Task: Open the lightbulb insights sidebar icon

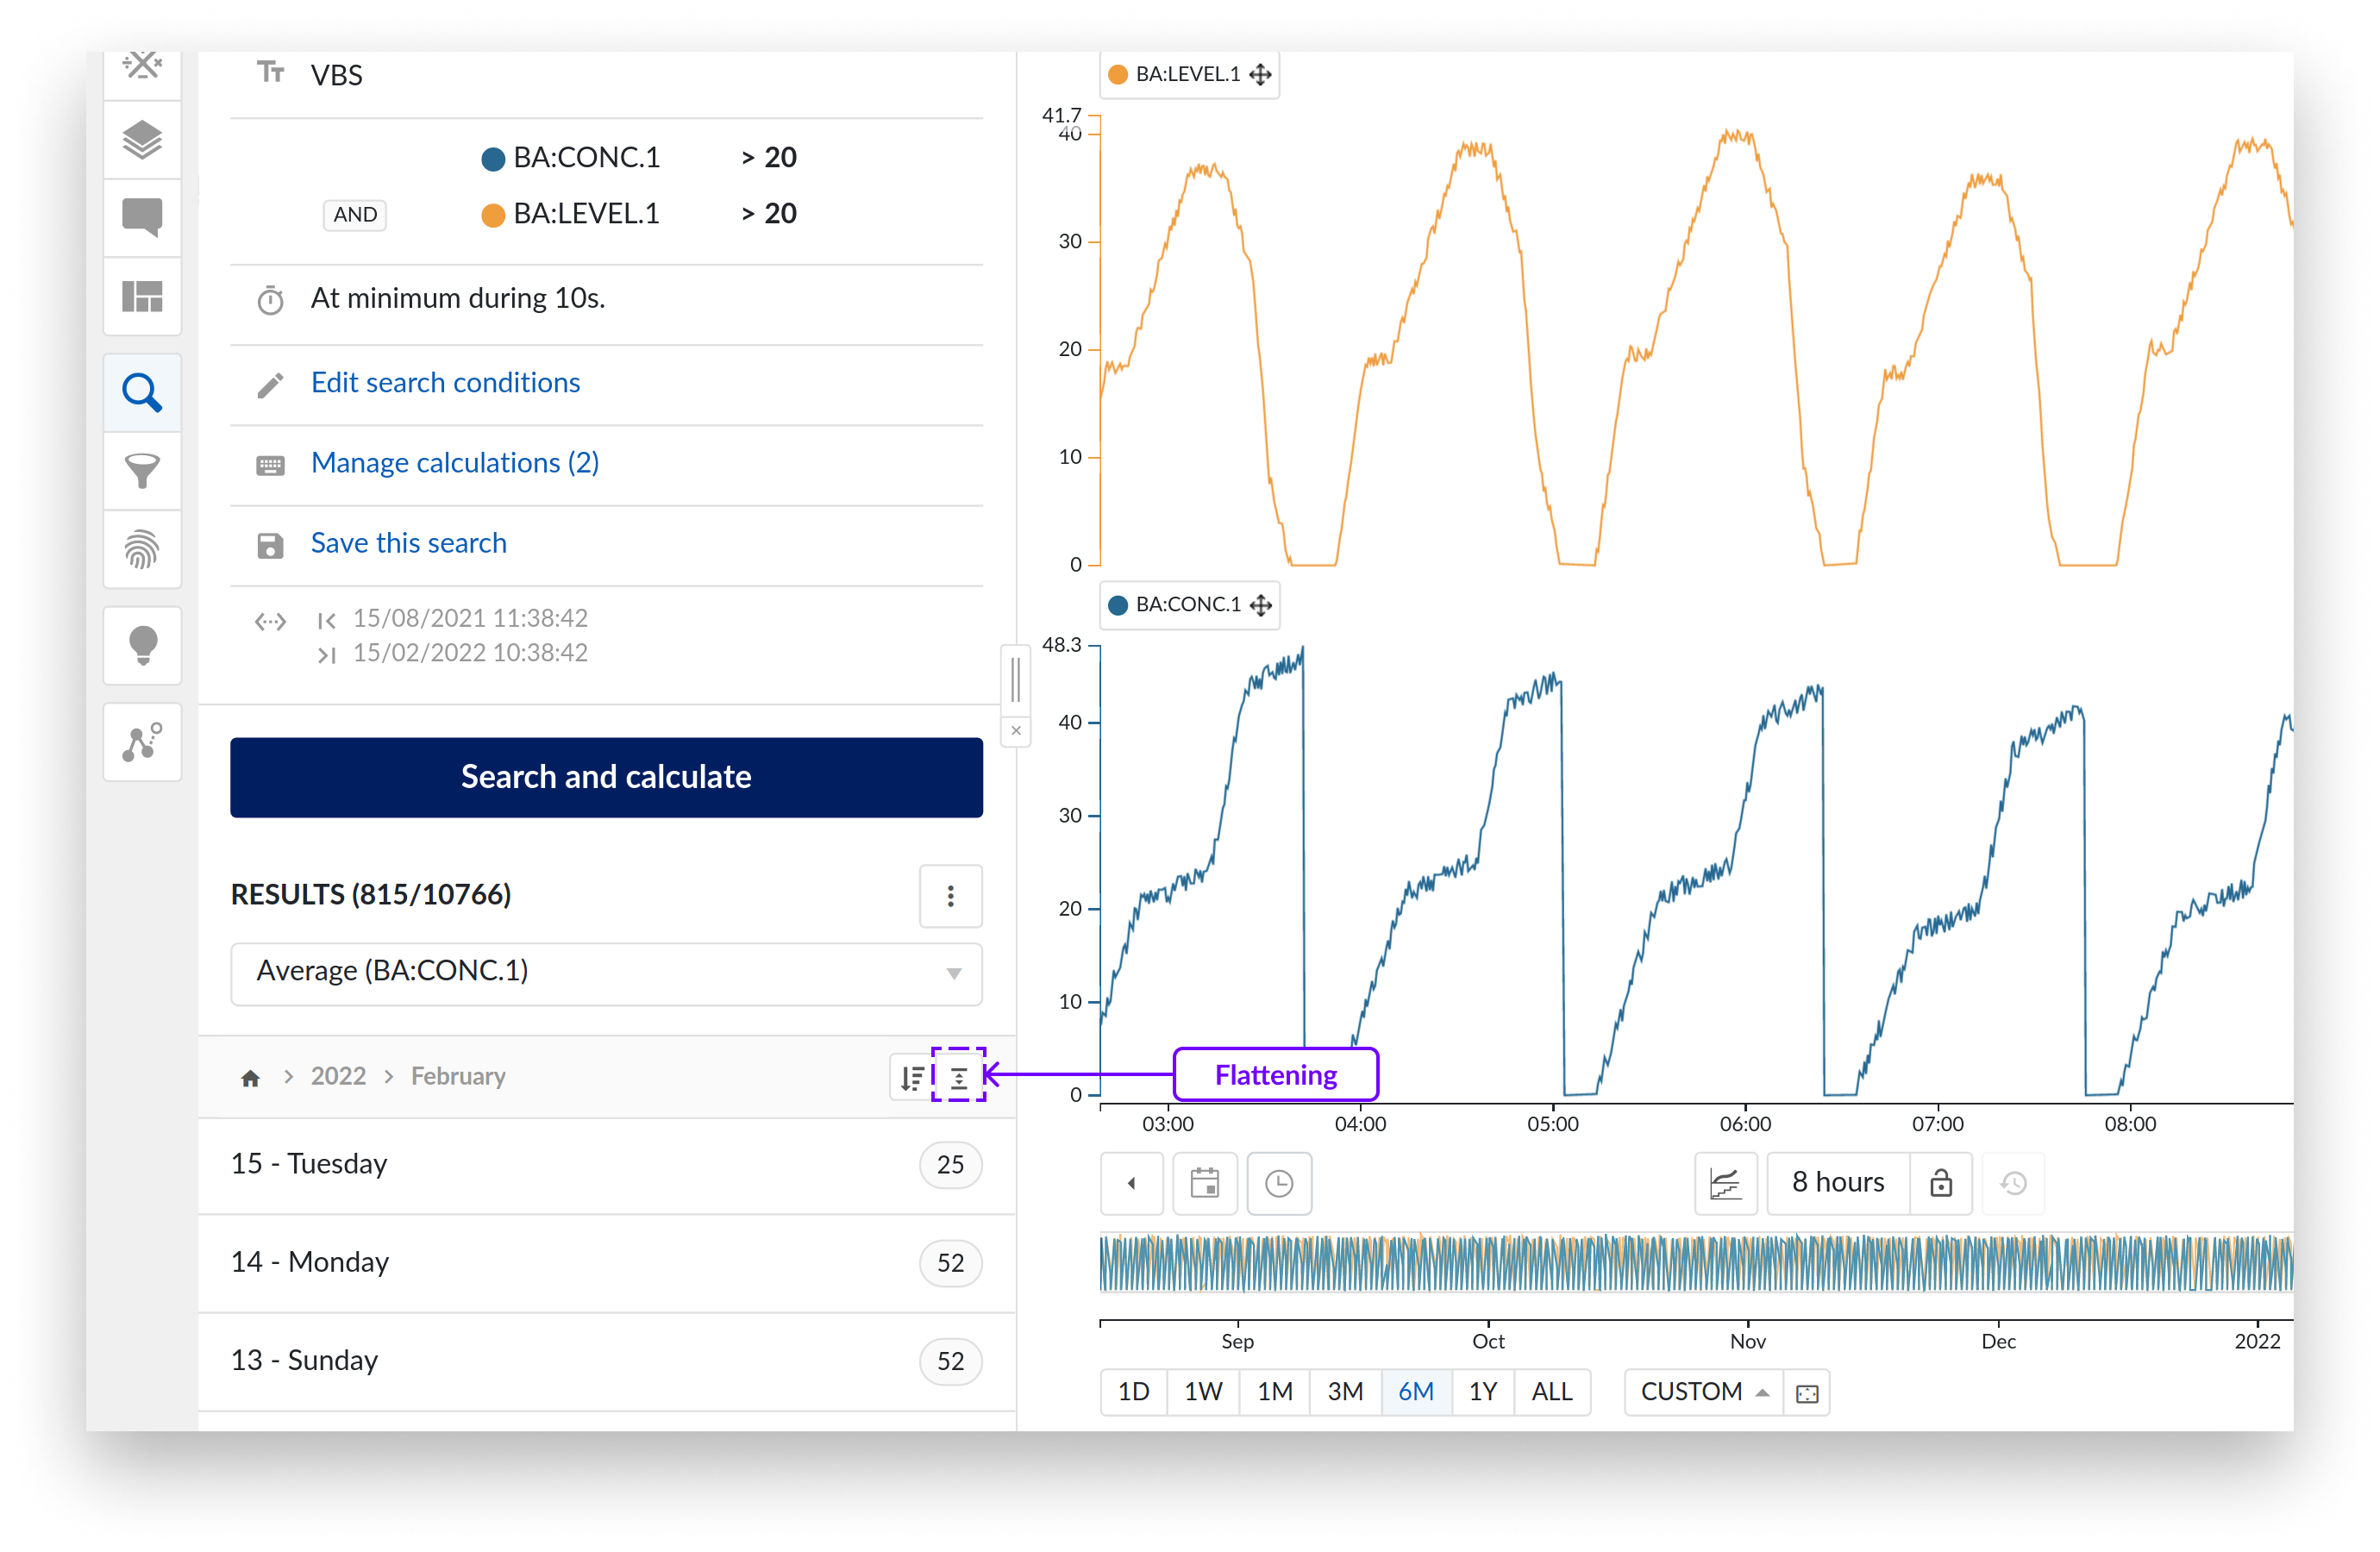Action: [x=142, y=645]
